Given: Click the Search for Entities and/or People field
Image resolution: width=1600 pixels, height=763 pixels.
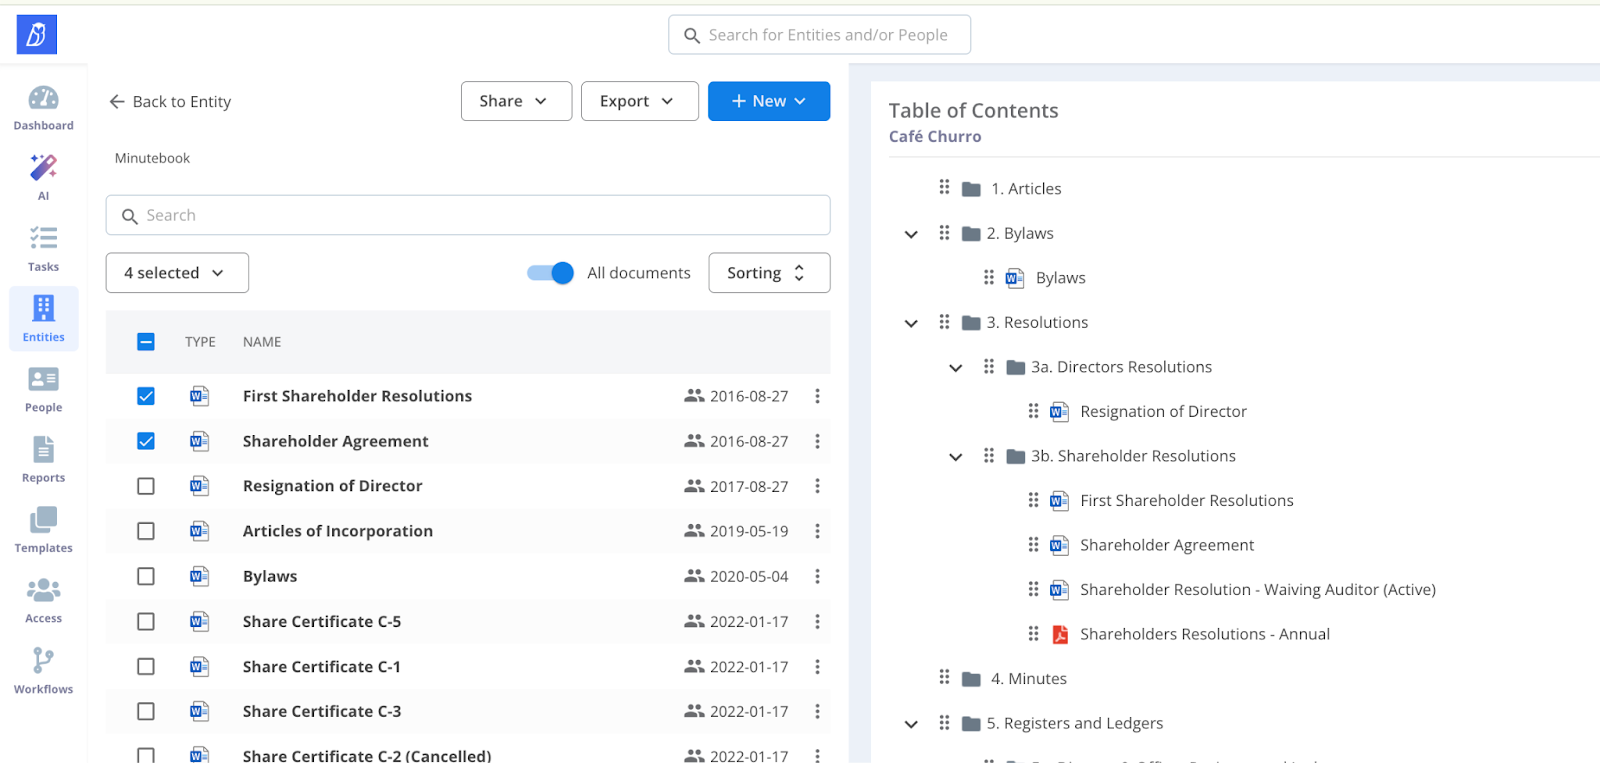Looking at the screenshot, I should [826, 35].
